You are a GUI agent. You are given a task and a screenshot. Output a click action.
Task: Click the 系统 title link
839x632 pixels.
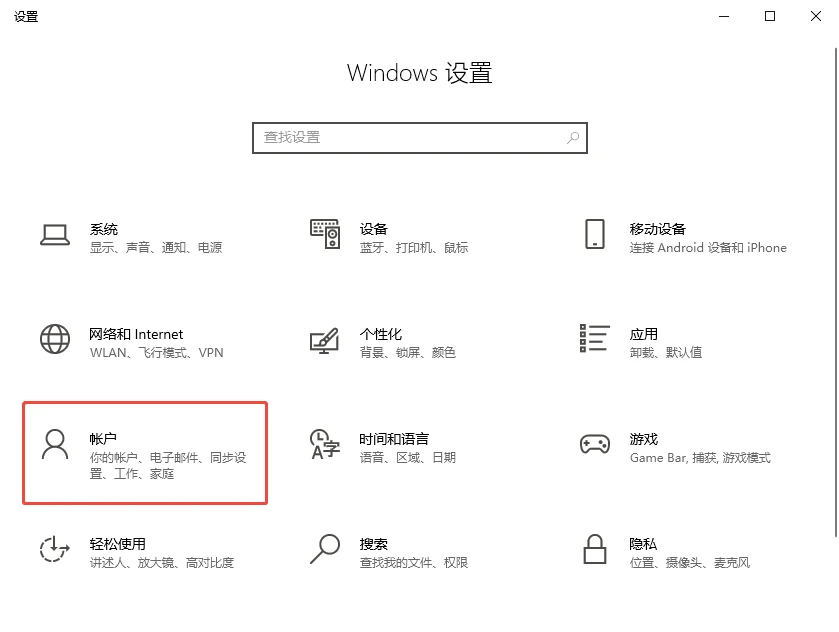tap(104, 229)
